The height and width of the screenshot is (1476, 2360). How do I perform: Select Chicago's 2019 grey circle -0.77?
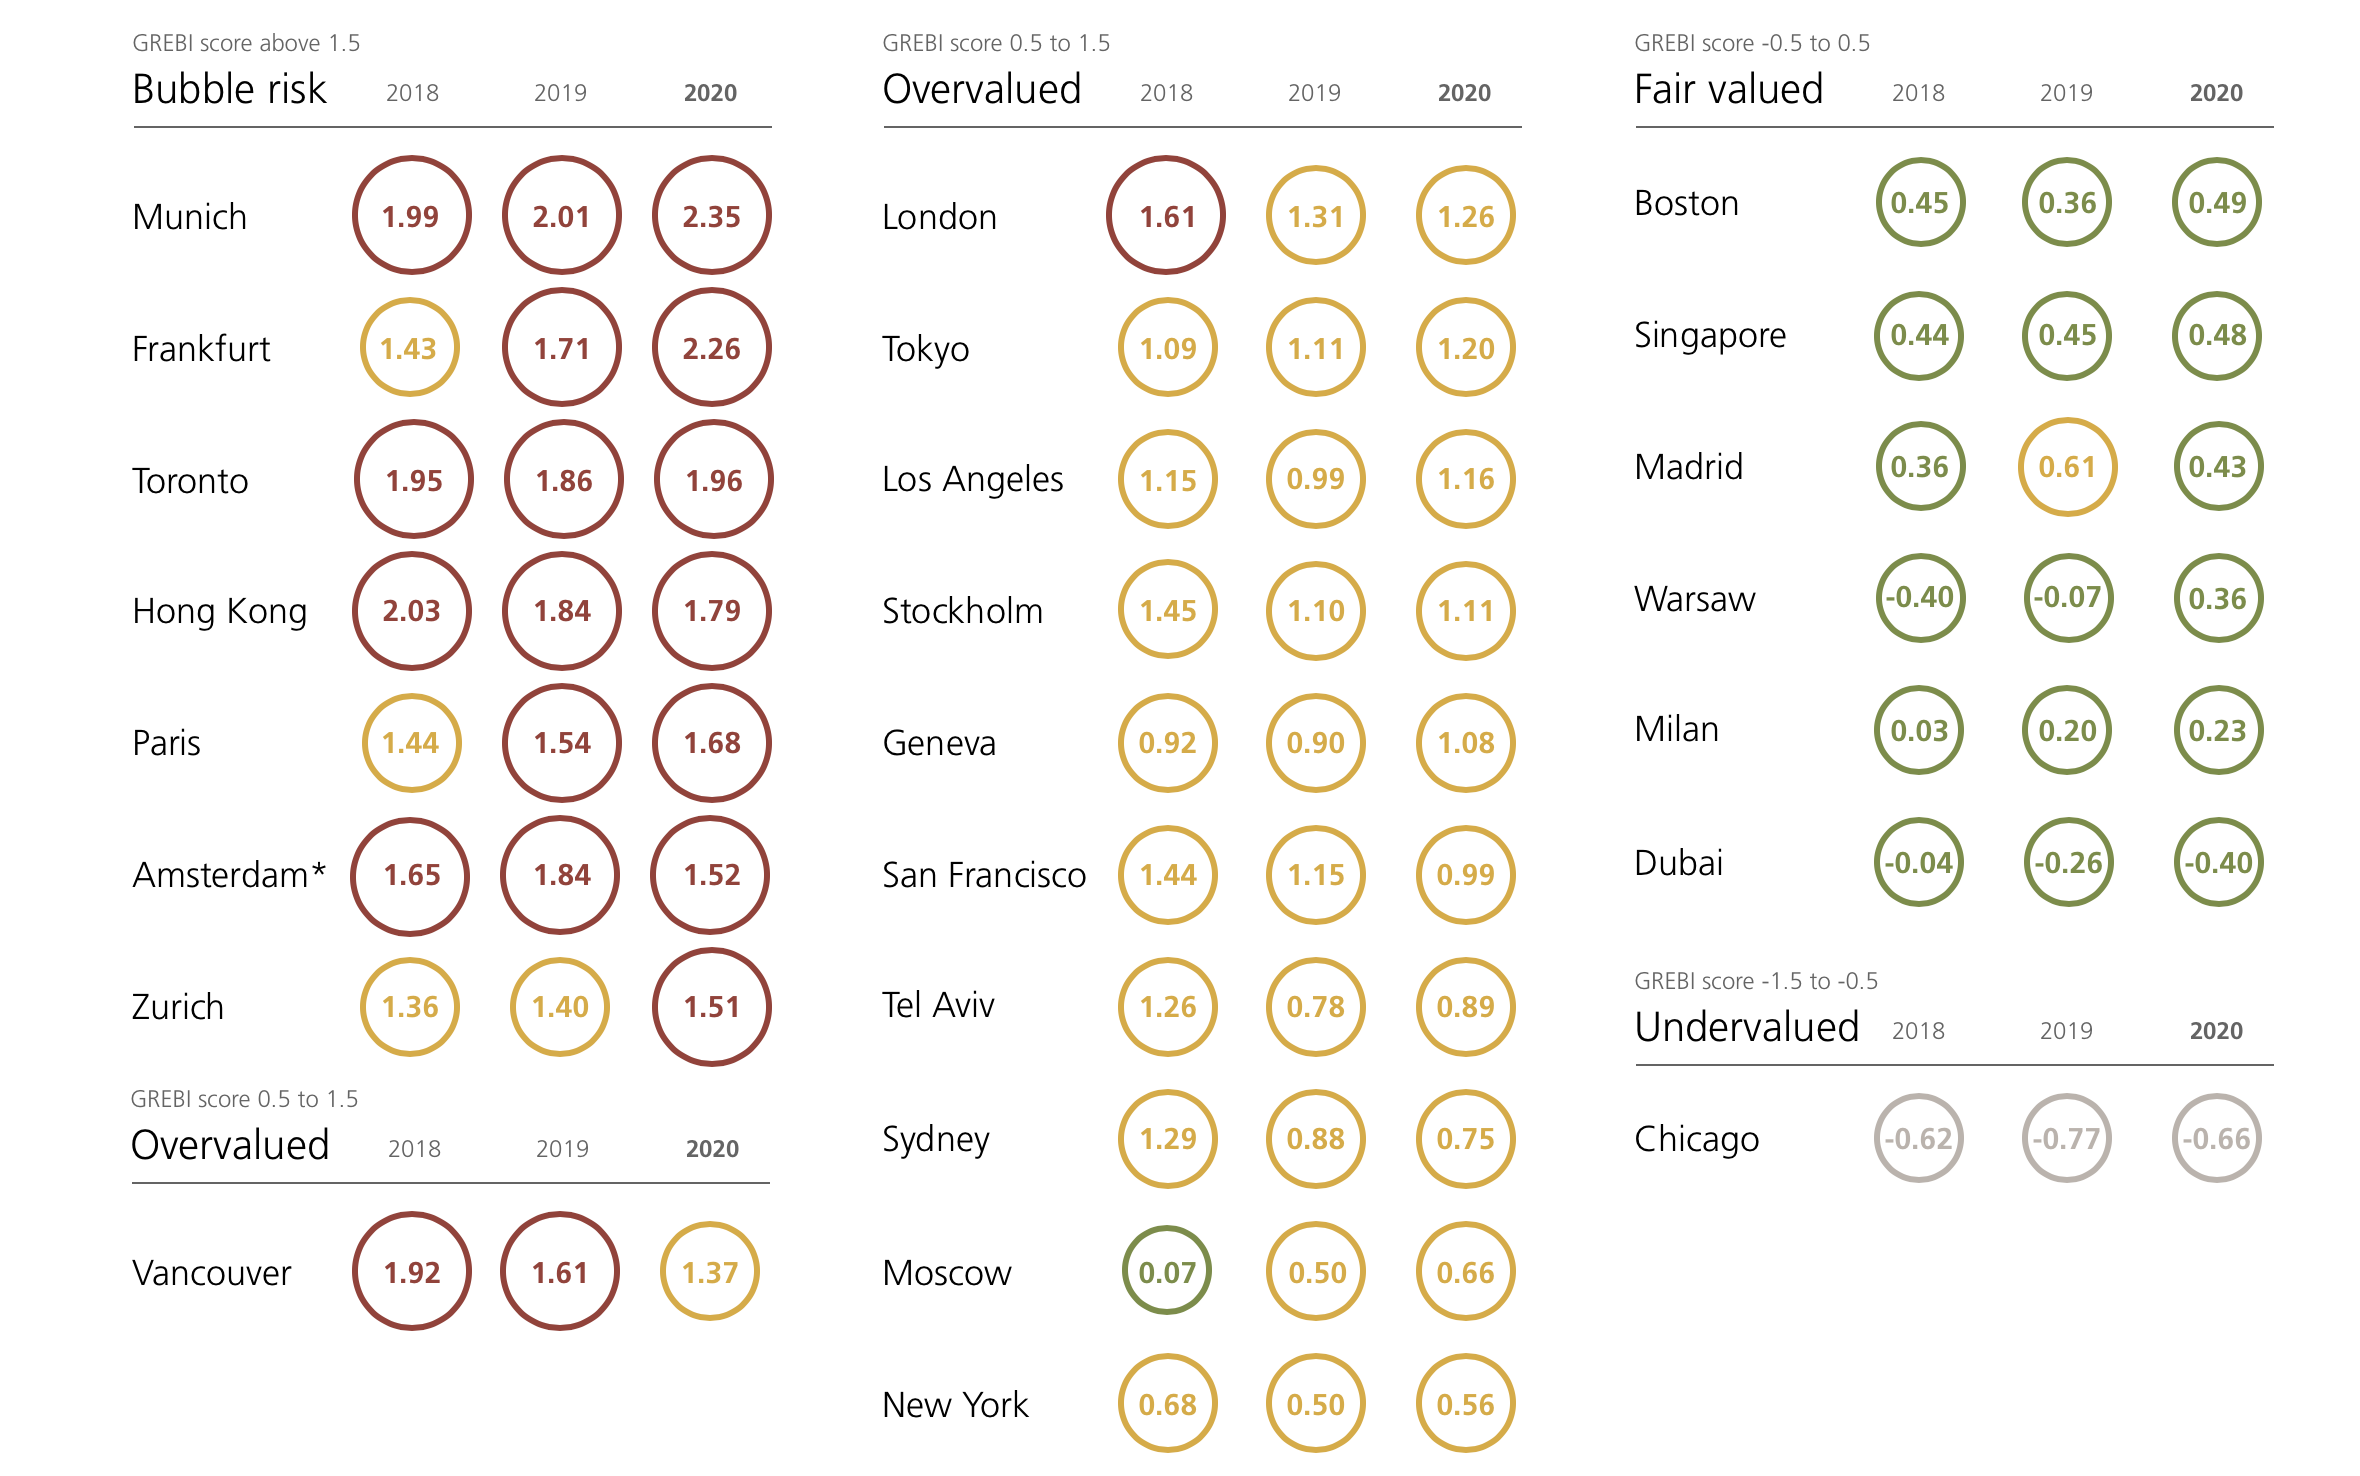[2067, 1138]
